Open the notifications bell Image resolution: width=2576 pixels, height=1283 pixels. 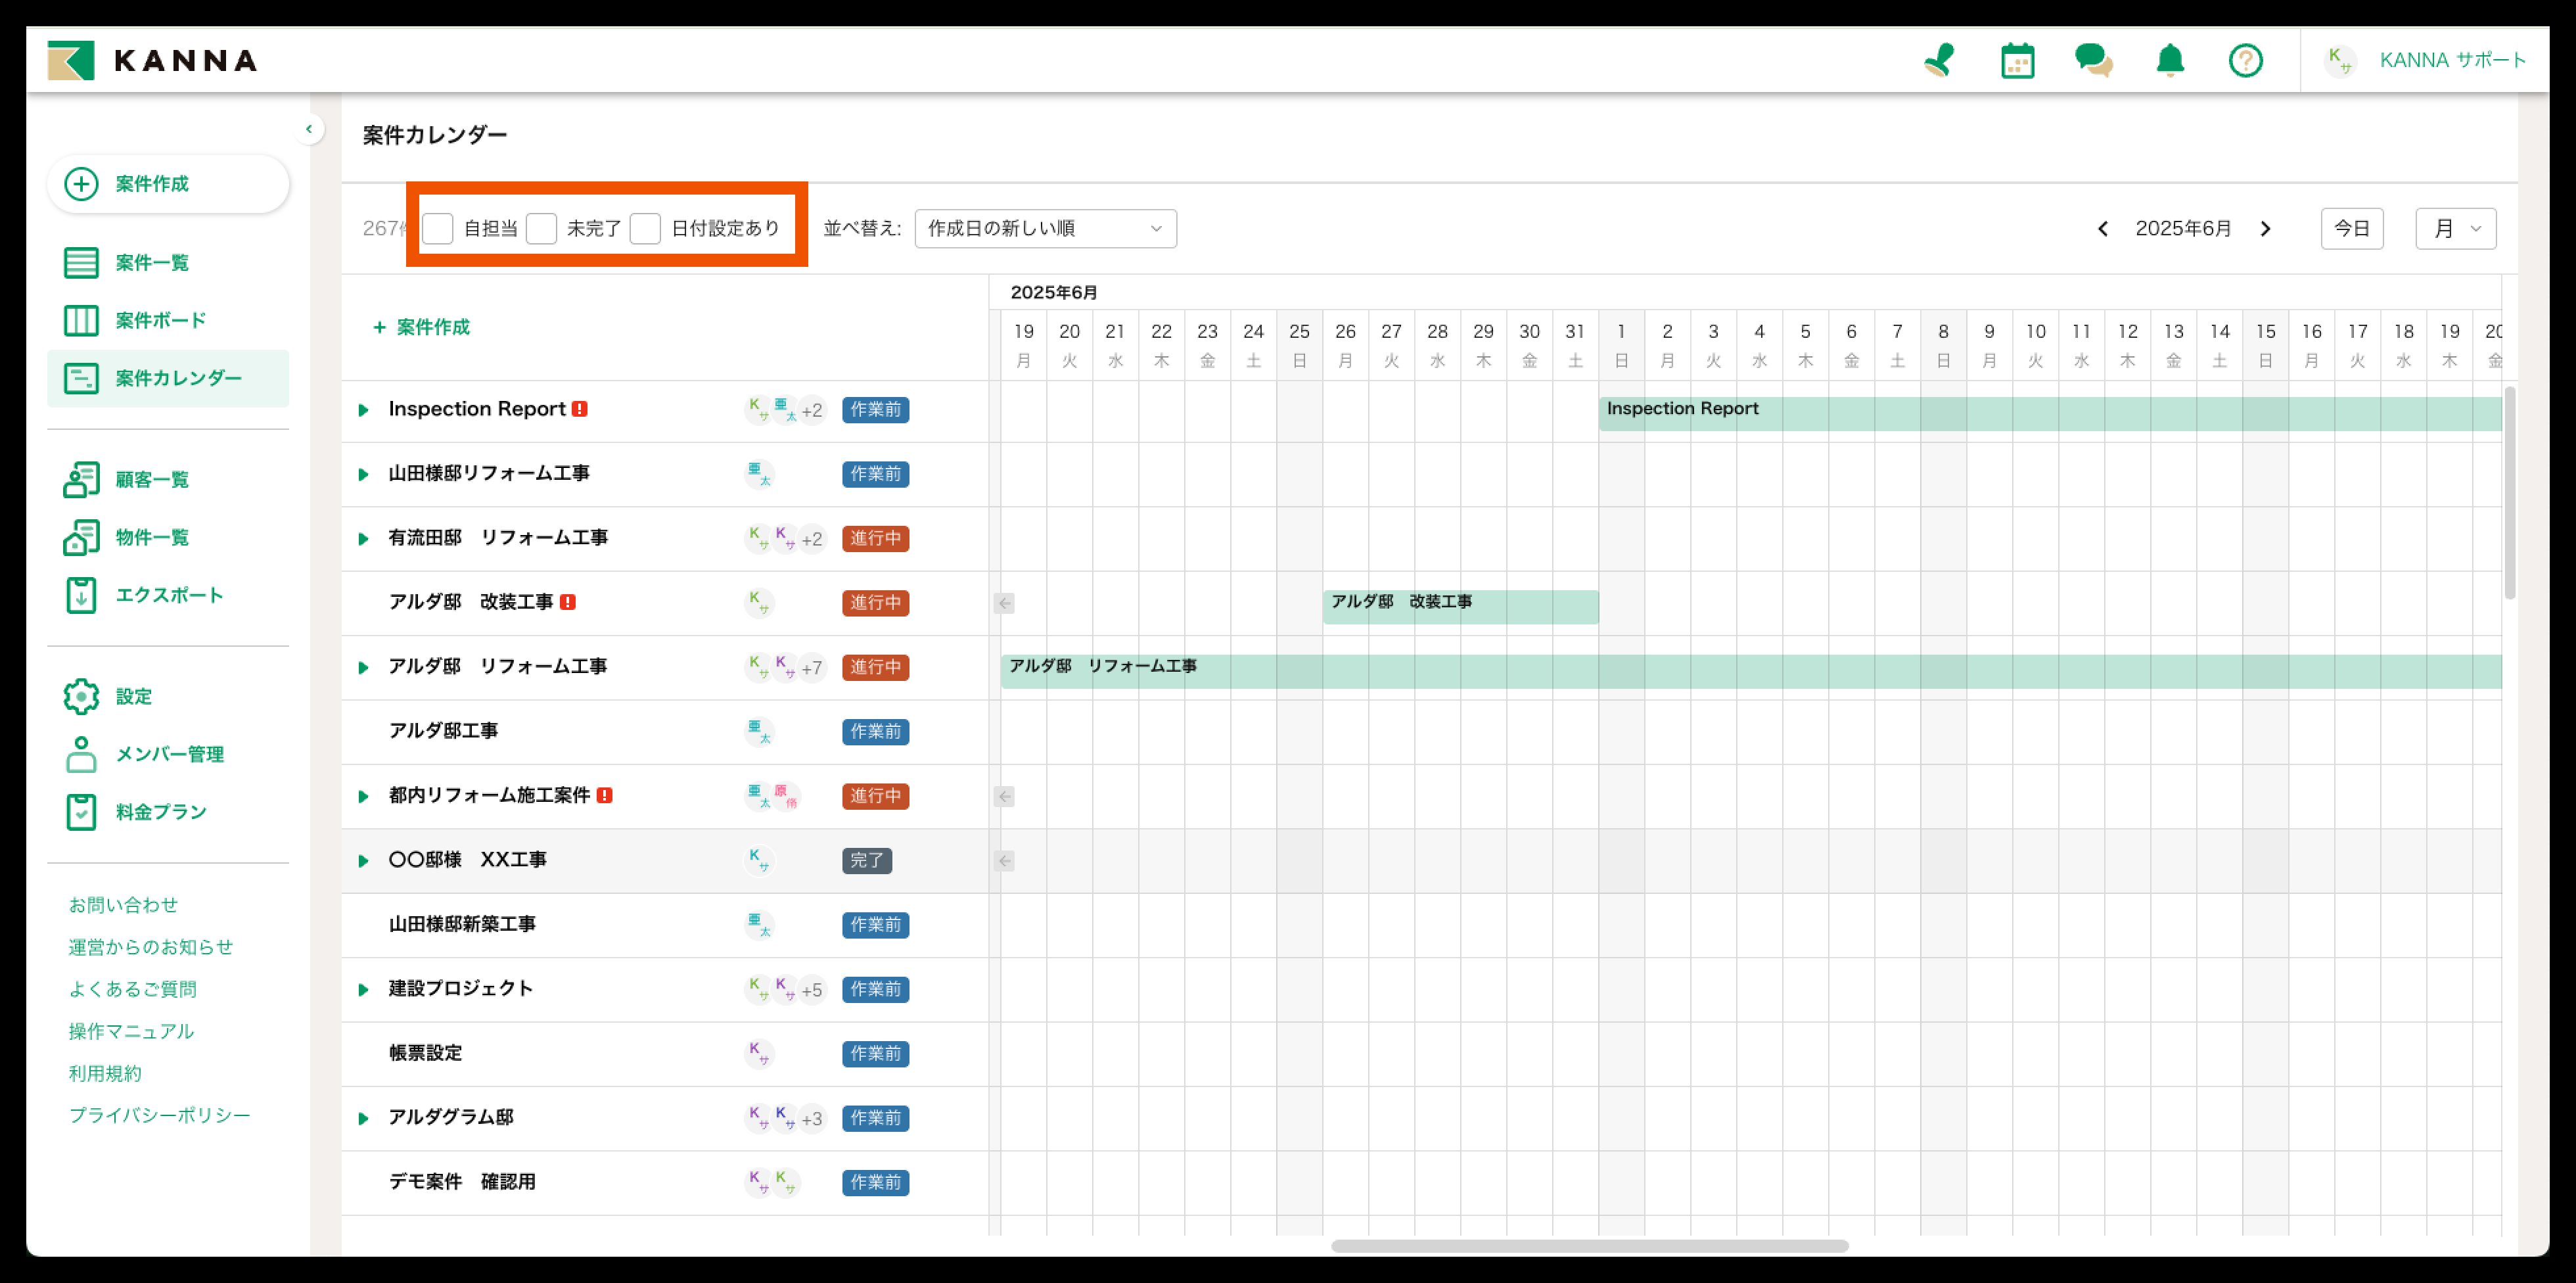(x=2169, y=60)
